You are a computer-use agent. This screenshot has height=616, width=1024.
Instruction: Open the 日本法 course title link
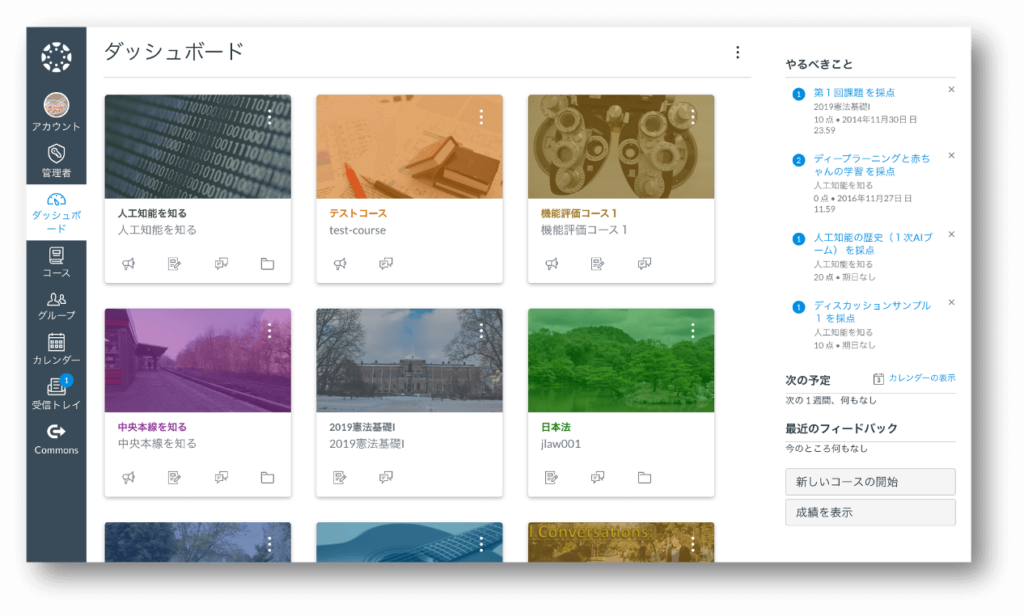[556, 427]
